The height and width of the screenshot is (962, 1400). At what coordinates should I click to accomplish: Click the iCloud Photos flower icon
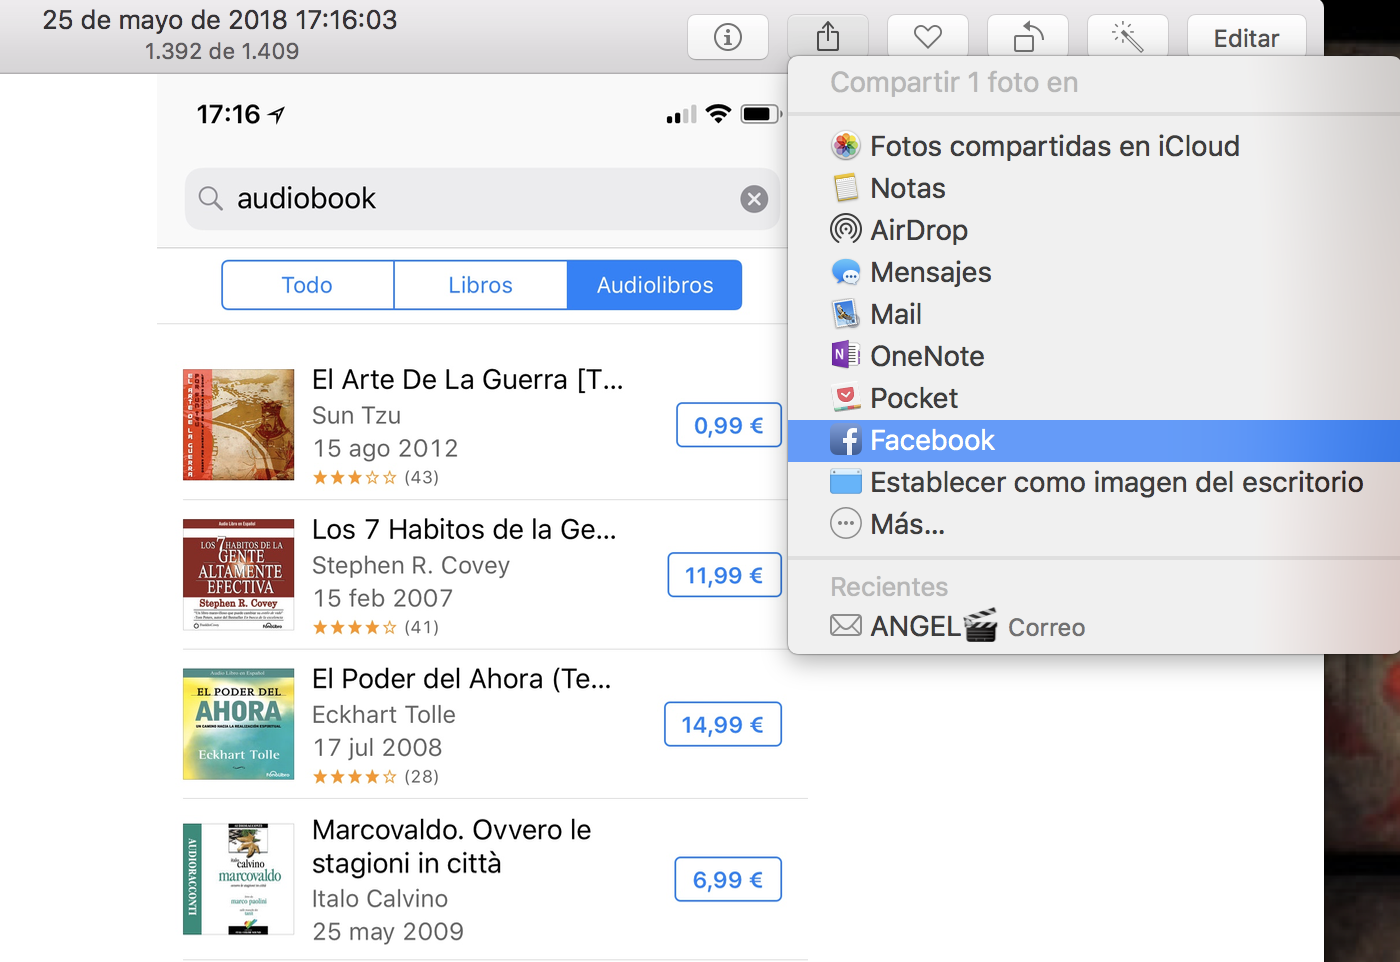pos(846,146)
